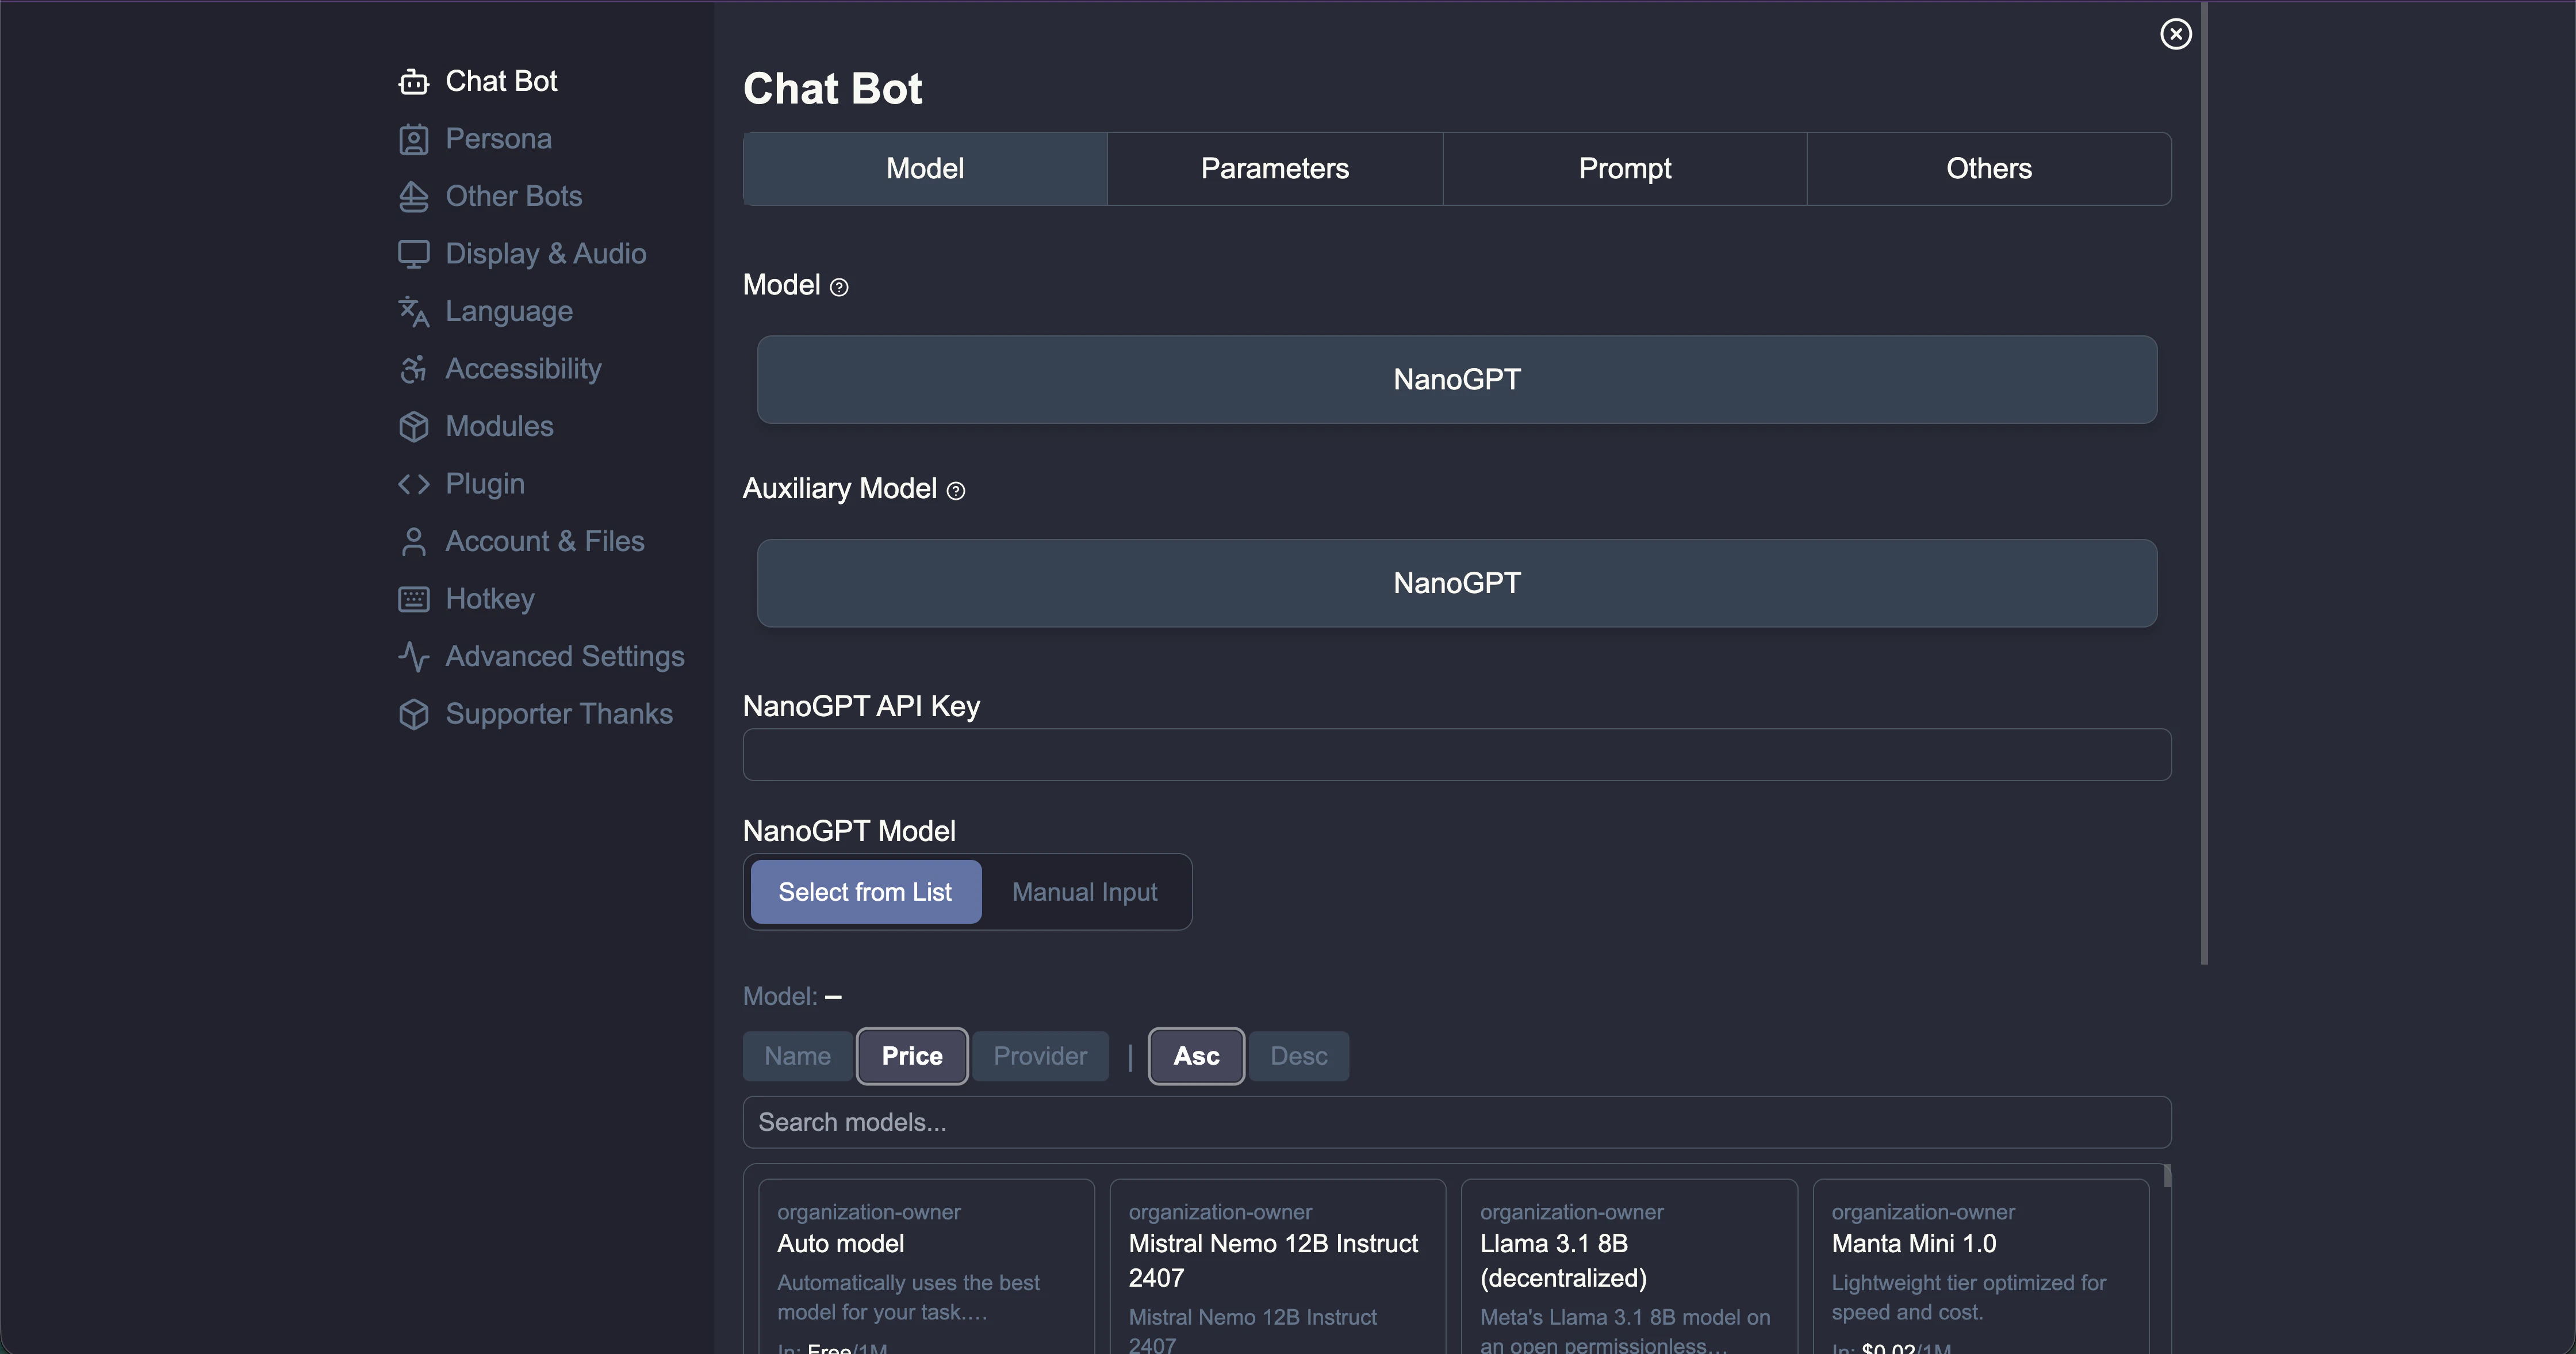Switch to the Parameters tab
The image size is (2576, 1354).
pyautogui.click(x=1275, y=168)
